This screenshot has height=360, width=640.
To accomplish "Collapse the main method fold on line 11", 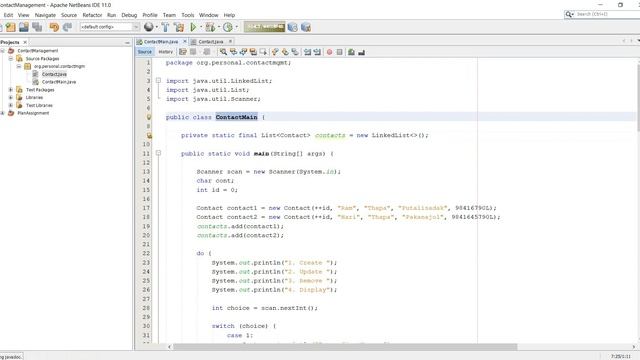I will click(158, 153).
